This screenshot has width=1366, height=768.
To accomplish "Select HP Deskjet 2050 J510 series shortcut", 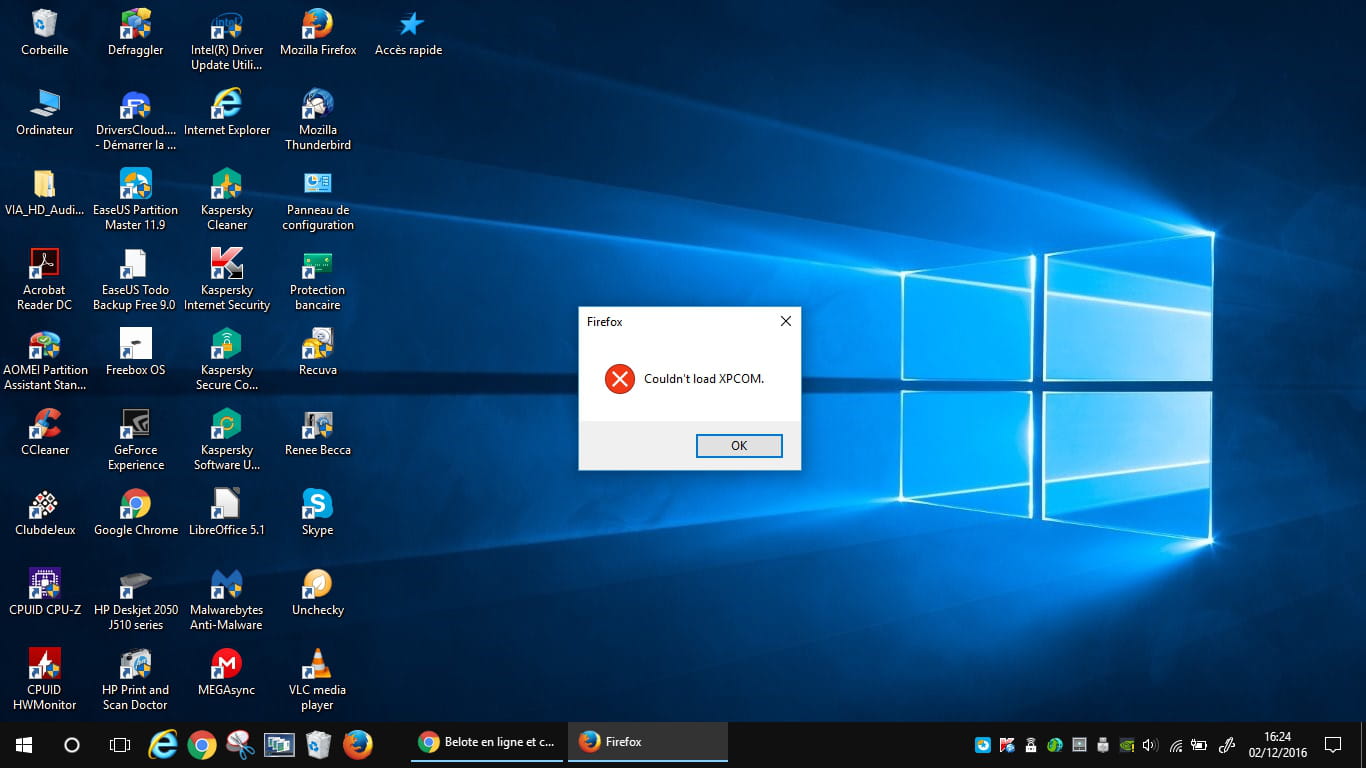I will [136, 601].
